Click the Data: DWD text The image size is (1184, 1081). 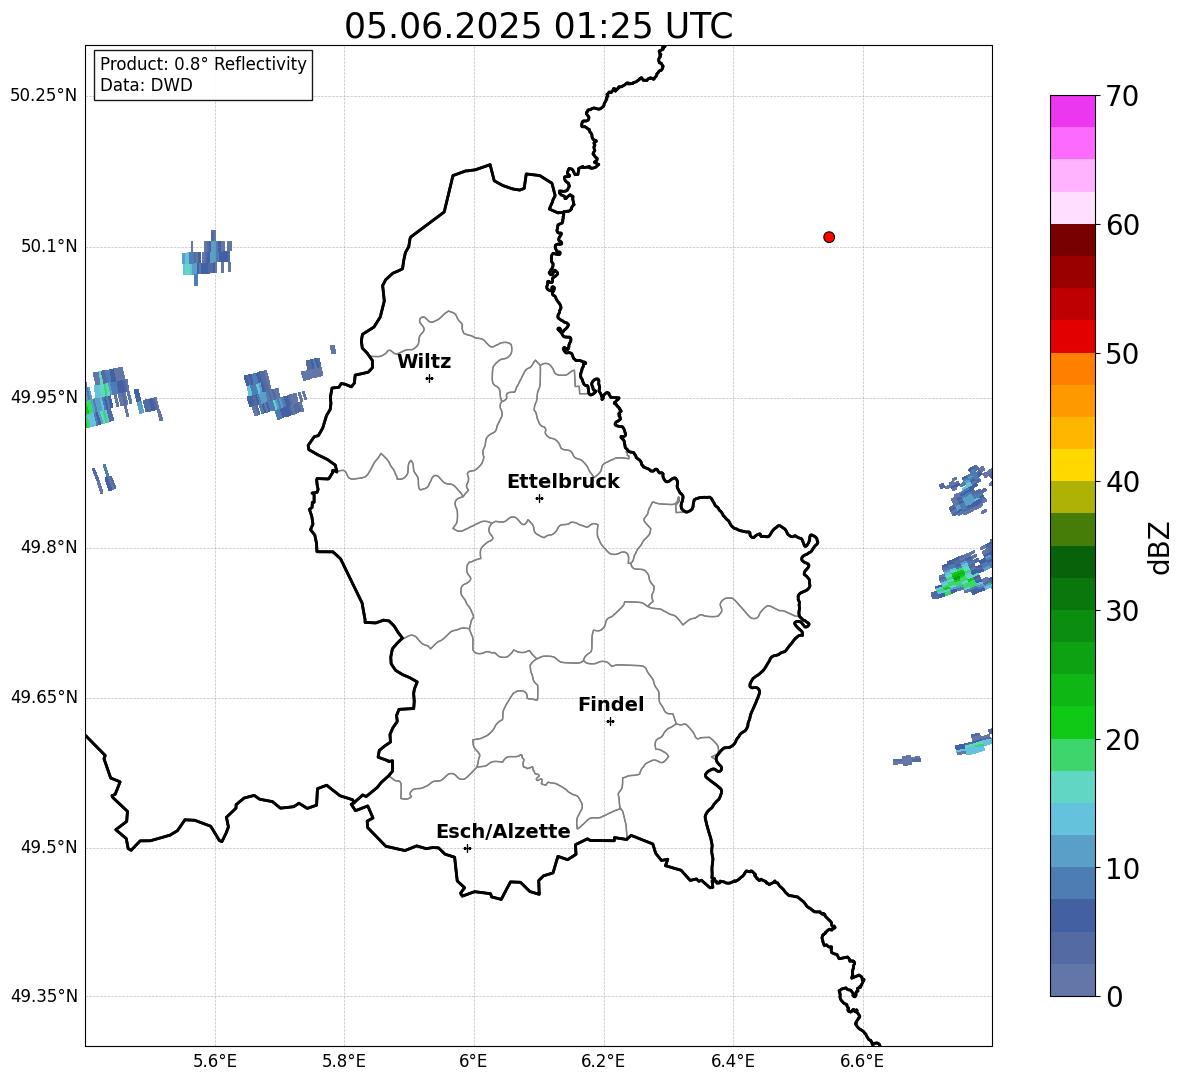[146, 85]
